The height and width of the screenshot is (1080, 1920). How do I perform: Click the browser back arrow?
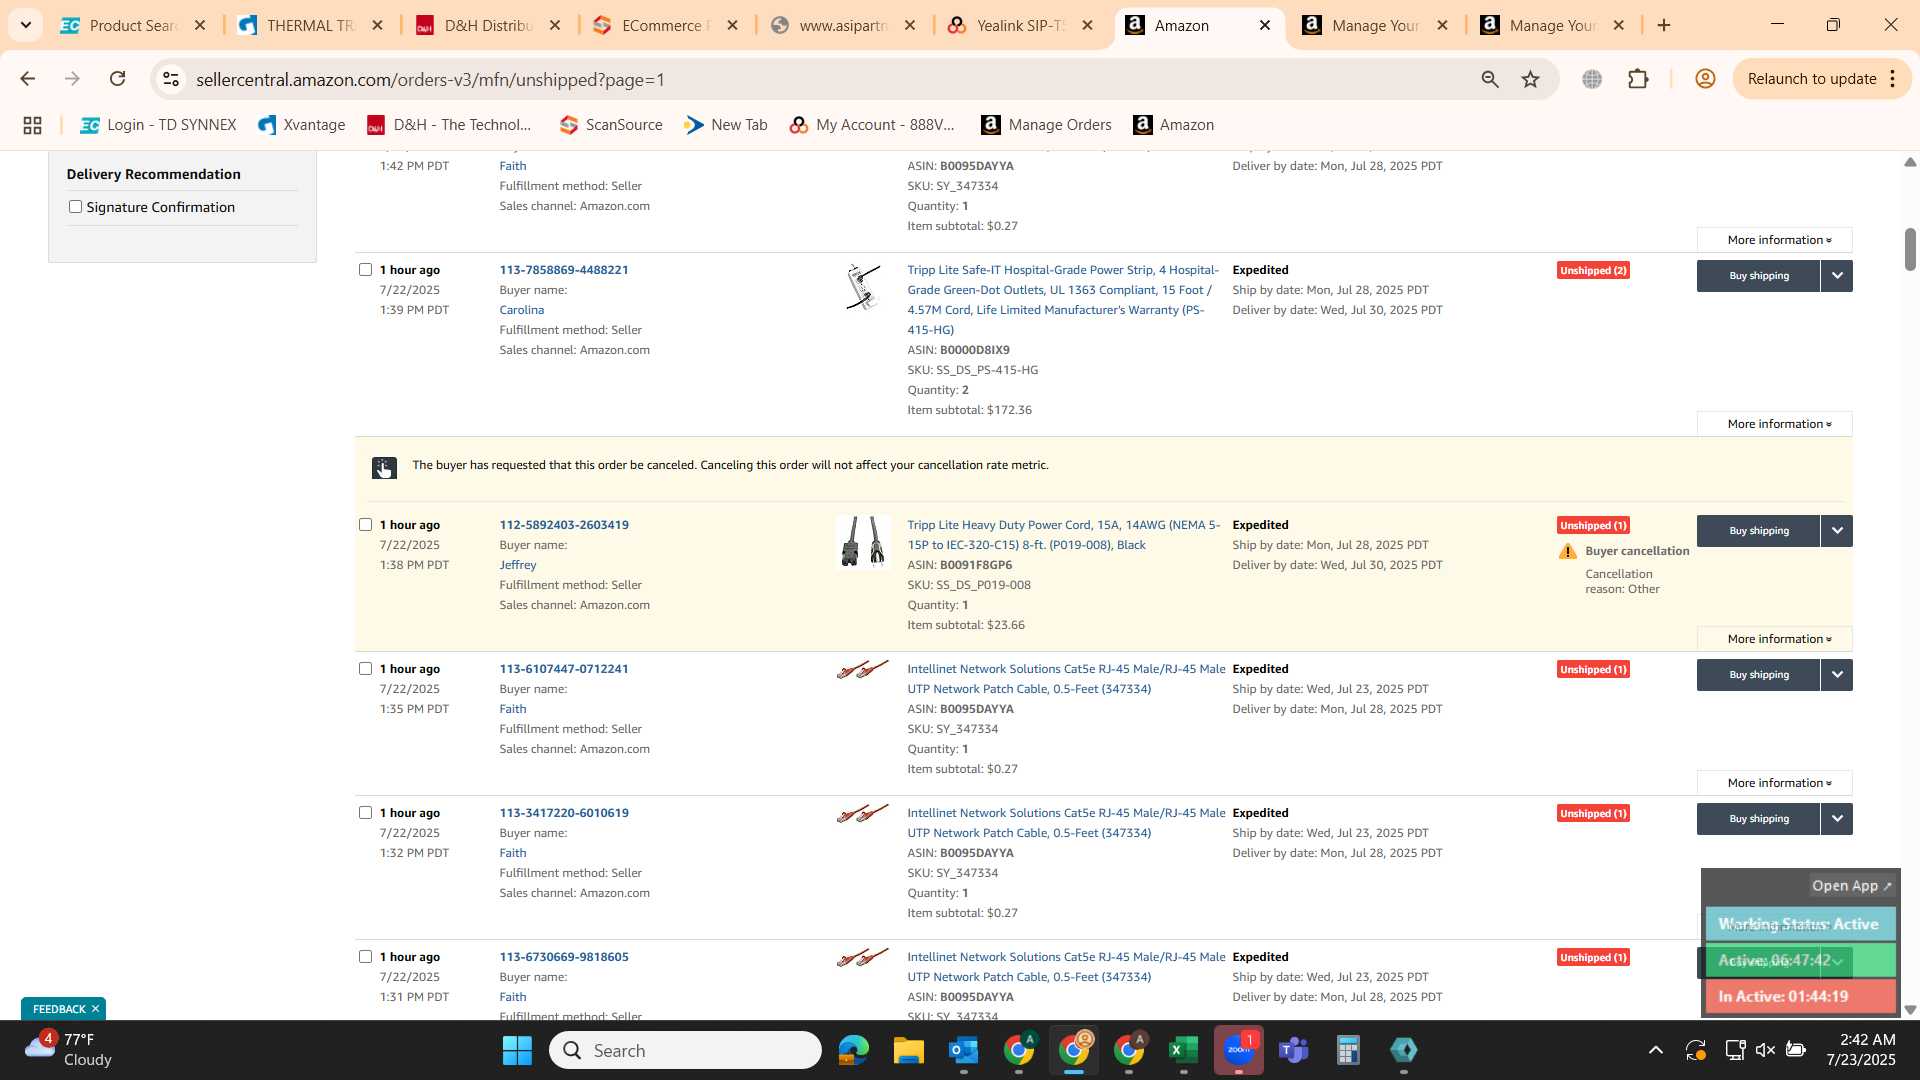pos(27,79)
